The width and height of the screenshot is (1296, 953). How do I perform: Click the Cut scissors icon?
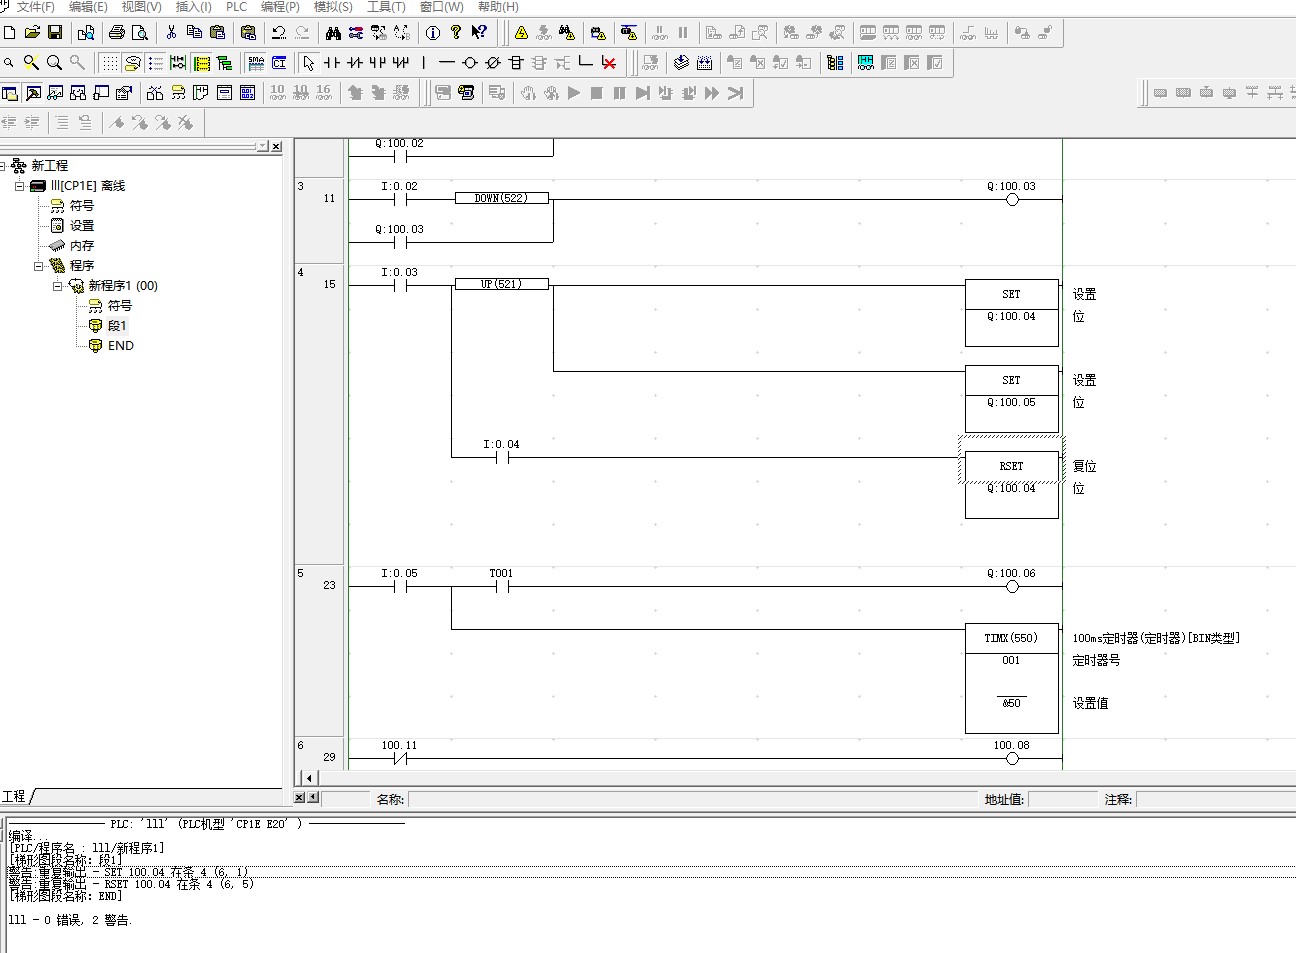point(171,33)
